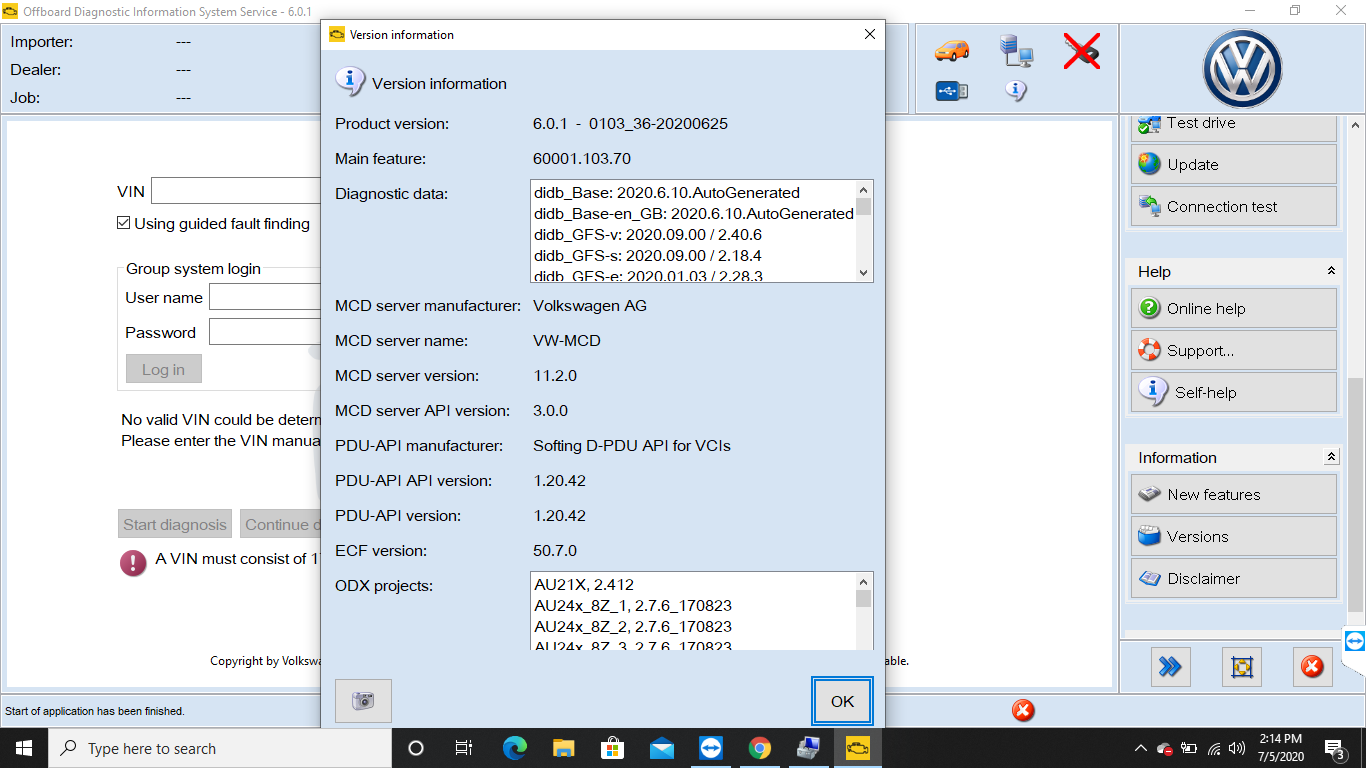
Task: Click the greyed-out Start diagnosis button
Action: click(x=175, y=524)
